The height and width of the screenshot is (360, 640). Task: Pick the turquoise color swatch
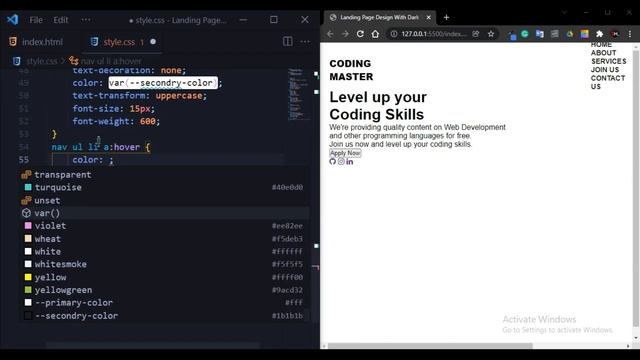(28, 187)
